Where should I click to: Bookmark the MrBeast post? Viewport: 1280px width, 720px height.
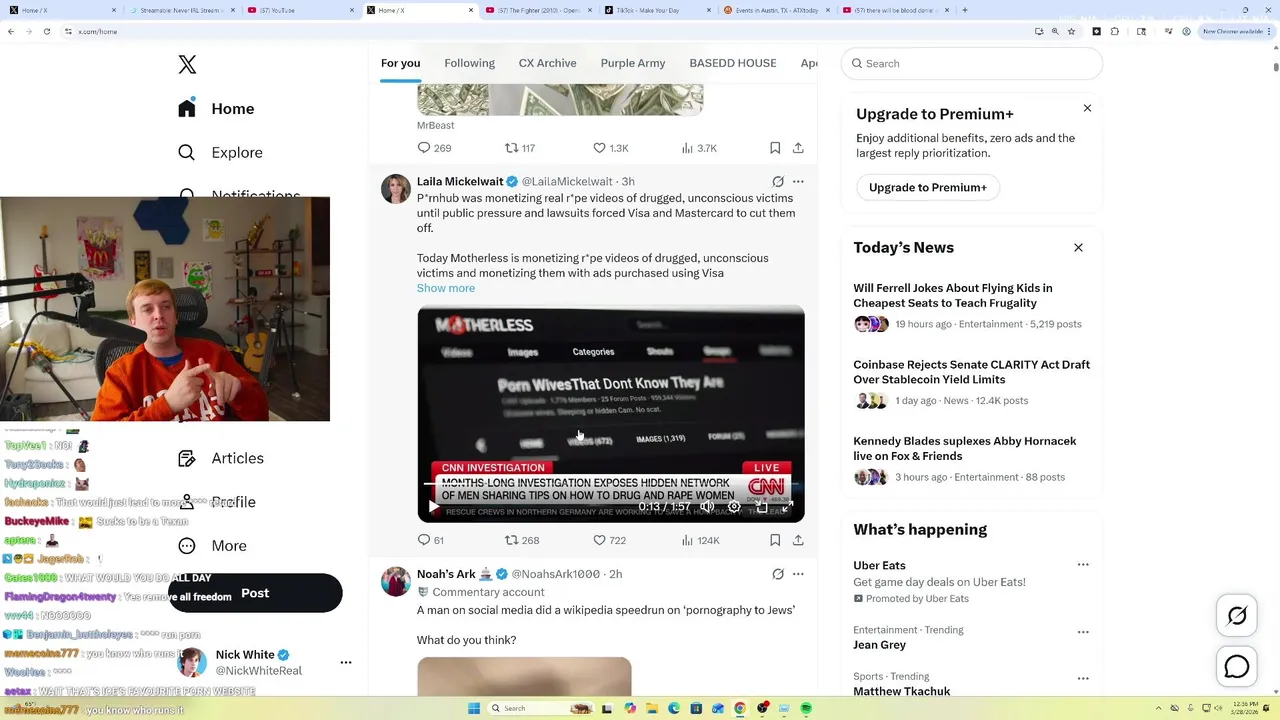pos(775,148)
